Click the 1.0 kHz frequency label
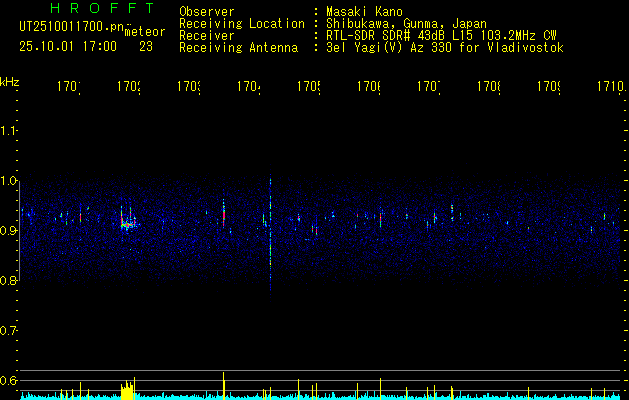Screen dimensions: 629x400 coord(9,181)
